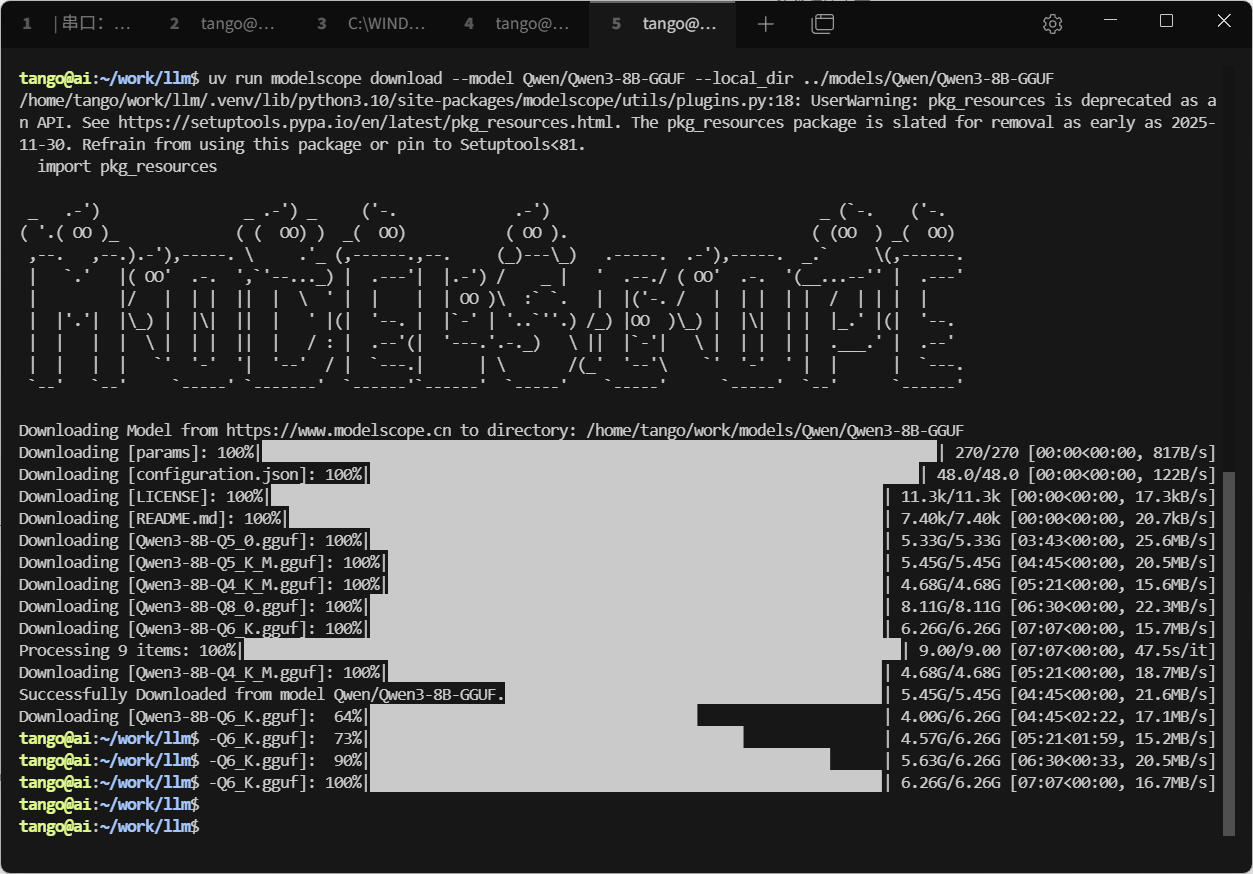
Task: Open a new terminal tab with plus button
Action: [766, 24]
